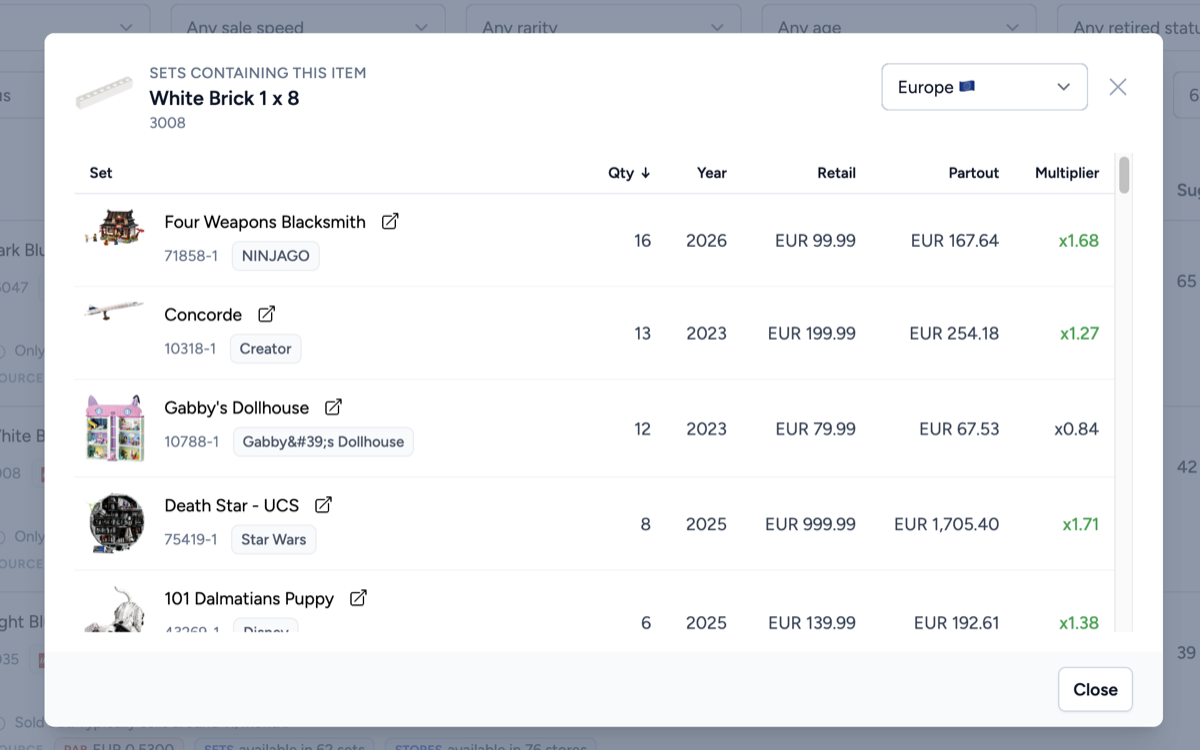The image size is (1200, 750).
Task: Open Death Star - UCS external link icon
Action: pos(323,505)
